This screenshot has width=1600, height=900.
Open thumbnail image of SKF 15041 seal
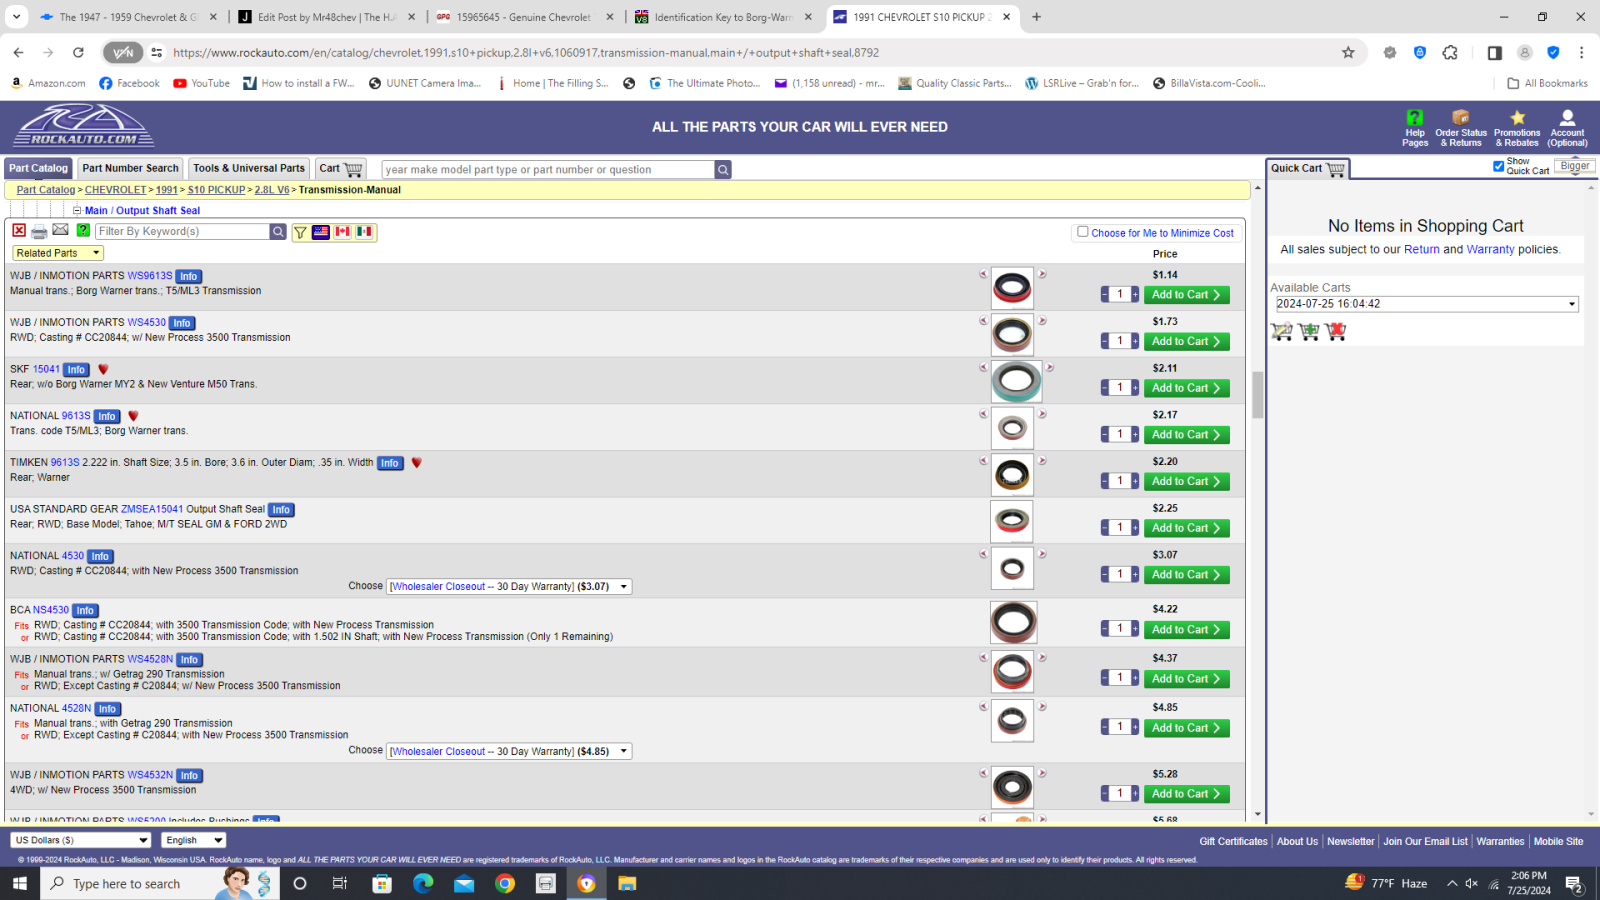(1016, 381)
